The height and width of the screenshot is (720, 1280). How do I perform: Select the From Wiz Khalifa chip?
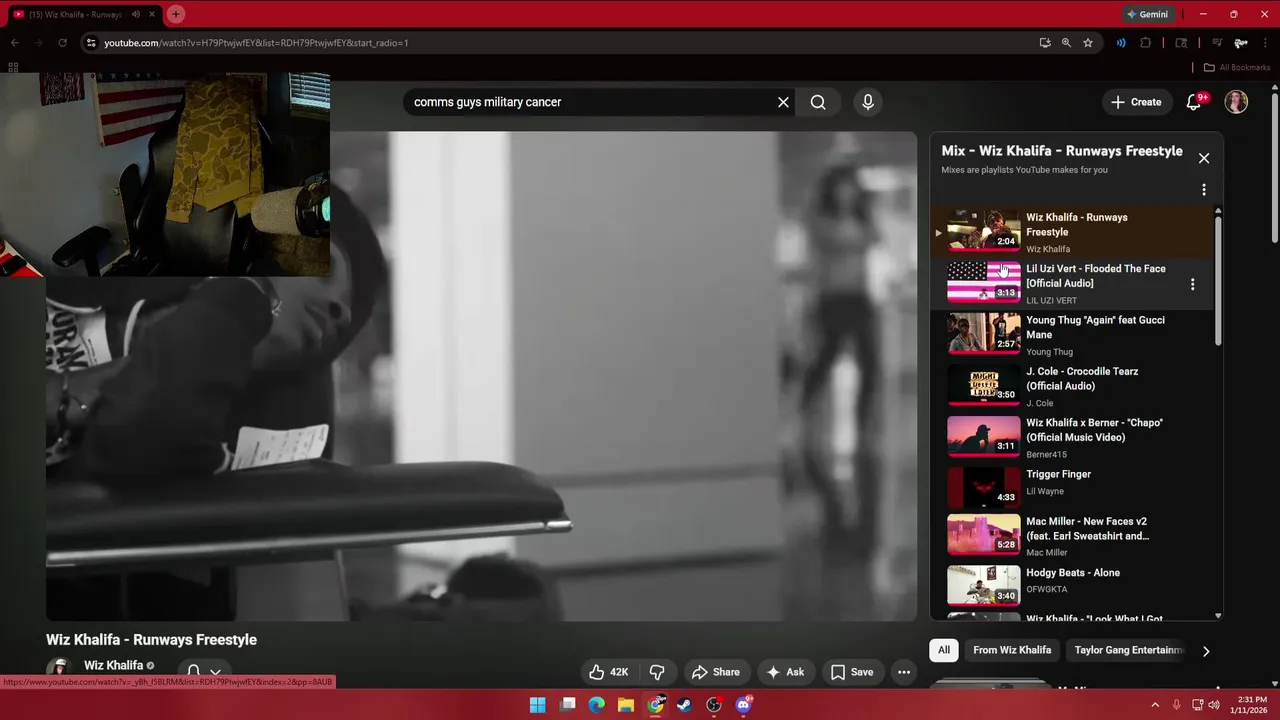pyautogui.click(x=1012, y=650)
